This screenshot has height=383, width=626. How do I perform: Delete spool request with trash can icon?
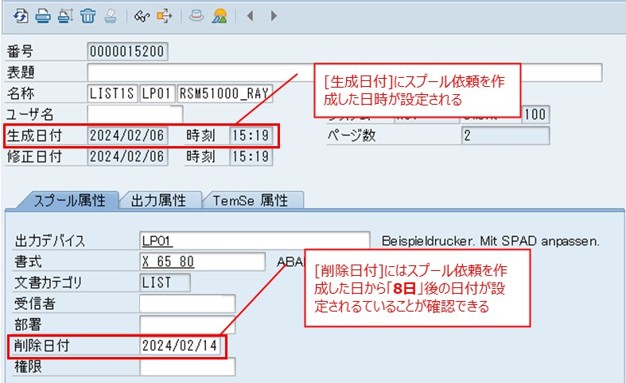pos(88,16)
